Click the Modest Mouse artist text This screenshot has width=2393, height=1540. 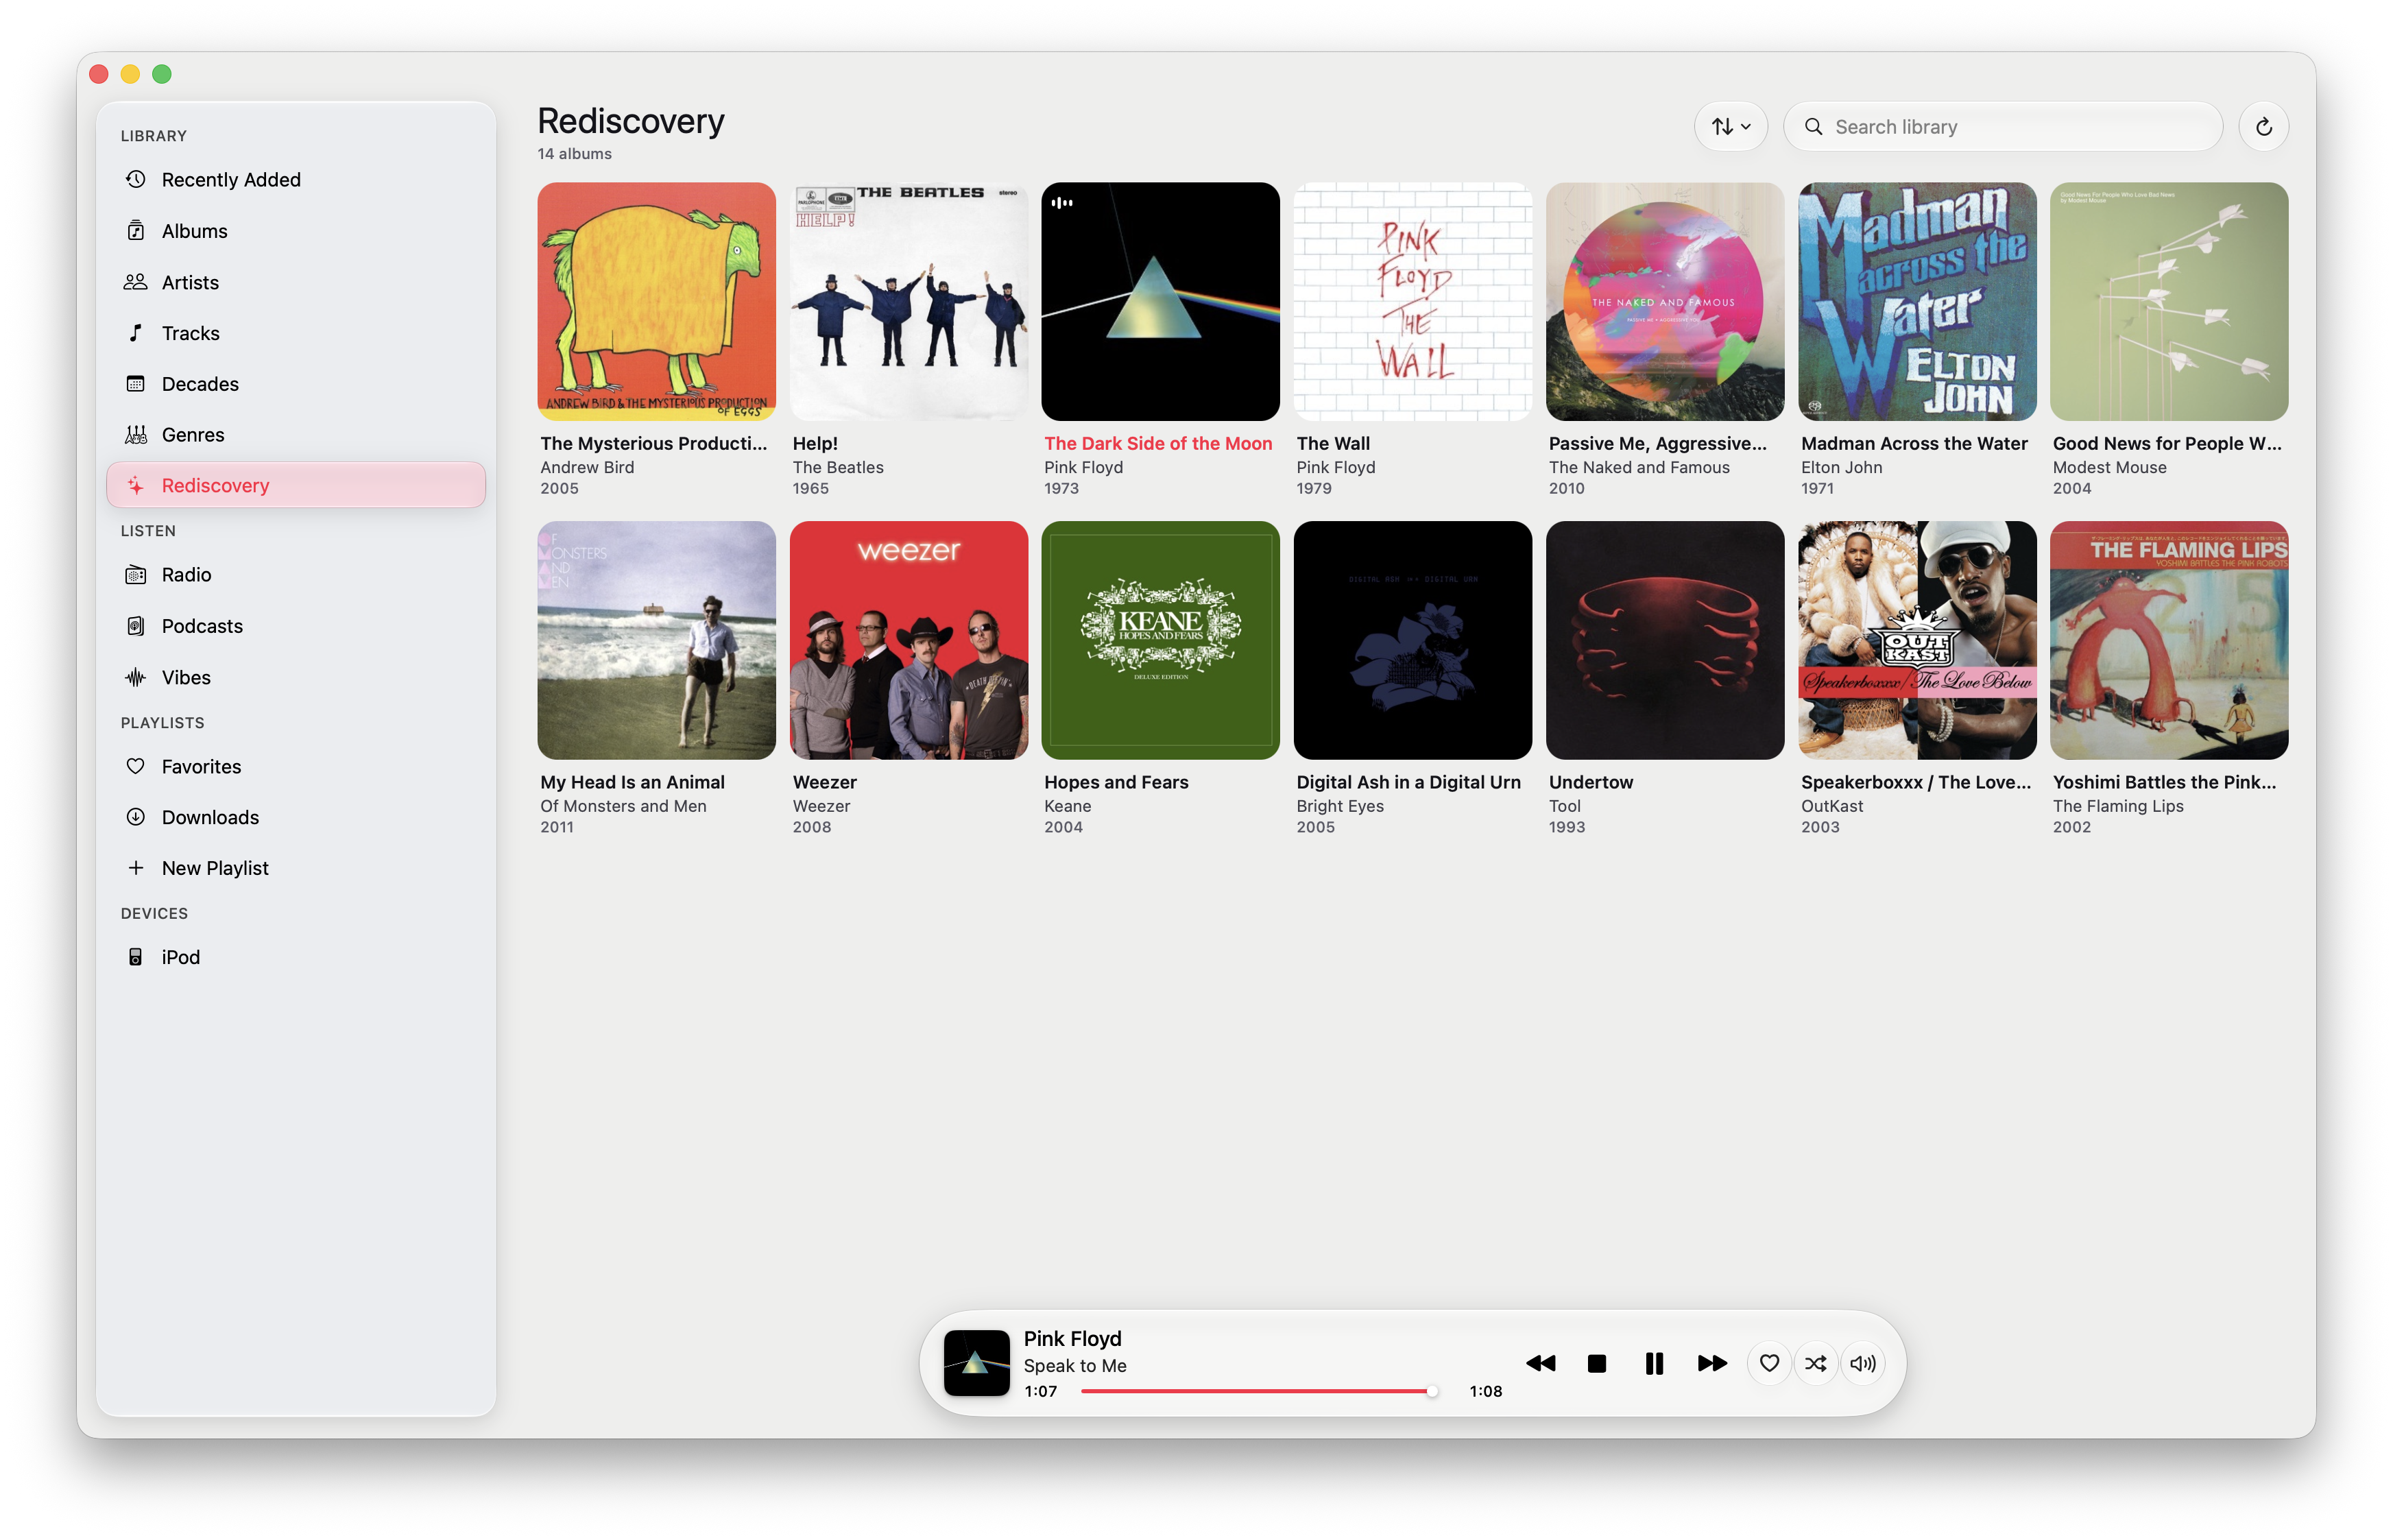click(2109, 467)
